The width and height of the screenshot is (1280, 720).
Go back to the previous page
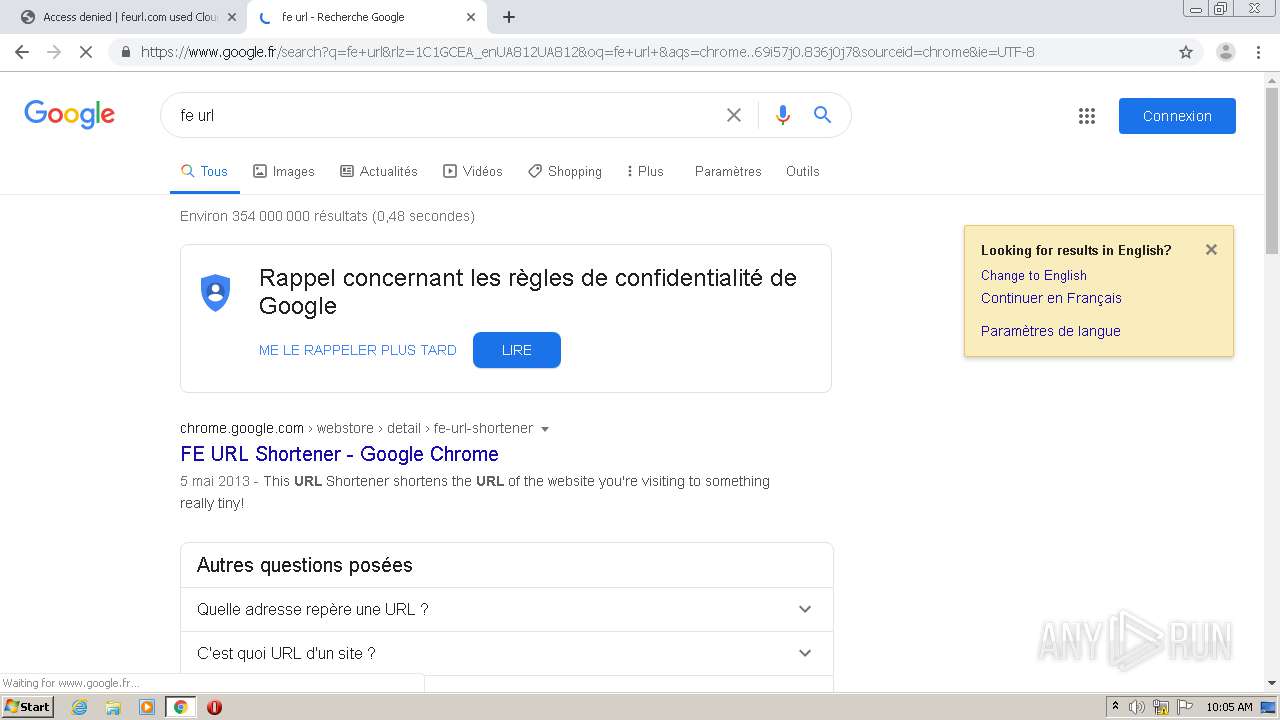point(22,52)
